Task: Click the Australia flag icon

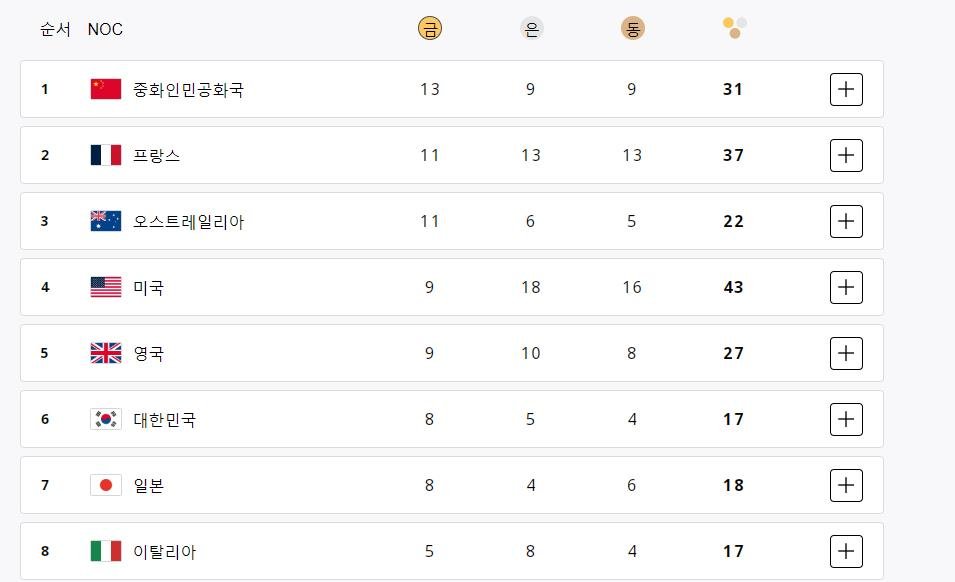Action: click(x=105, y=221)
